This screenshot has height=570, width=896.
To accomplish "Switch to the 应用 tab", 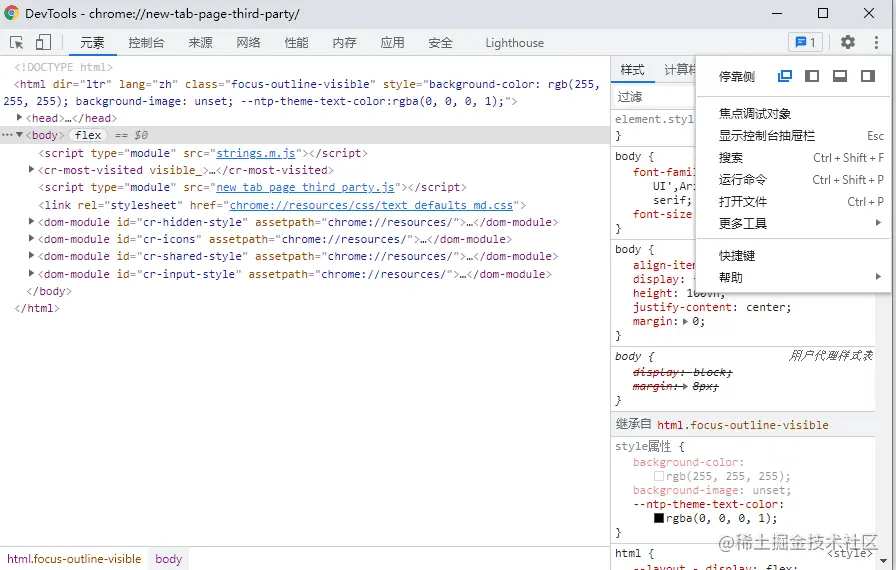I will (x=393, y=43).
